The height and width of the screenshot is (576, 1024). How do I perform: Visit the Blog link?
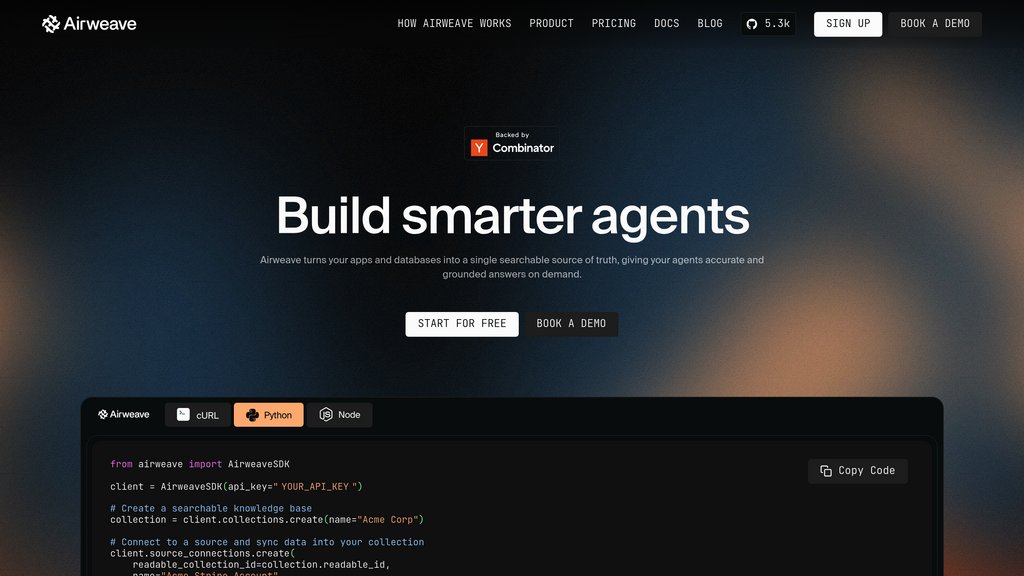(710, 24)
